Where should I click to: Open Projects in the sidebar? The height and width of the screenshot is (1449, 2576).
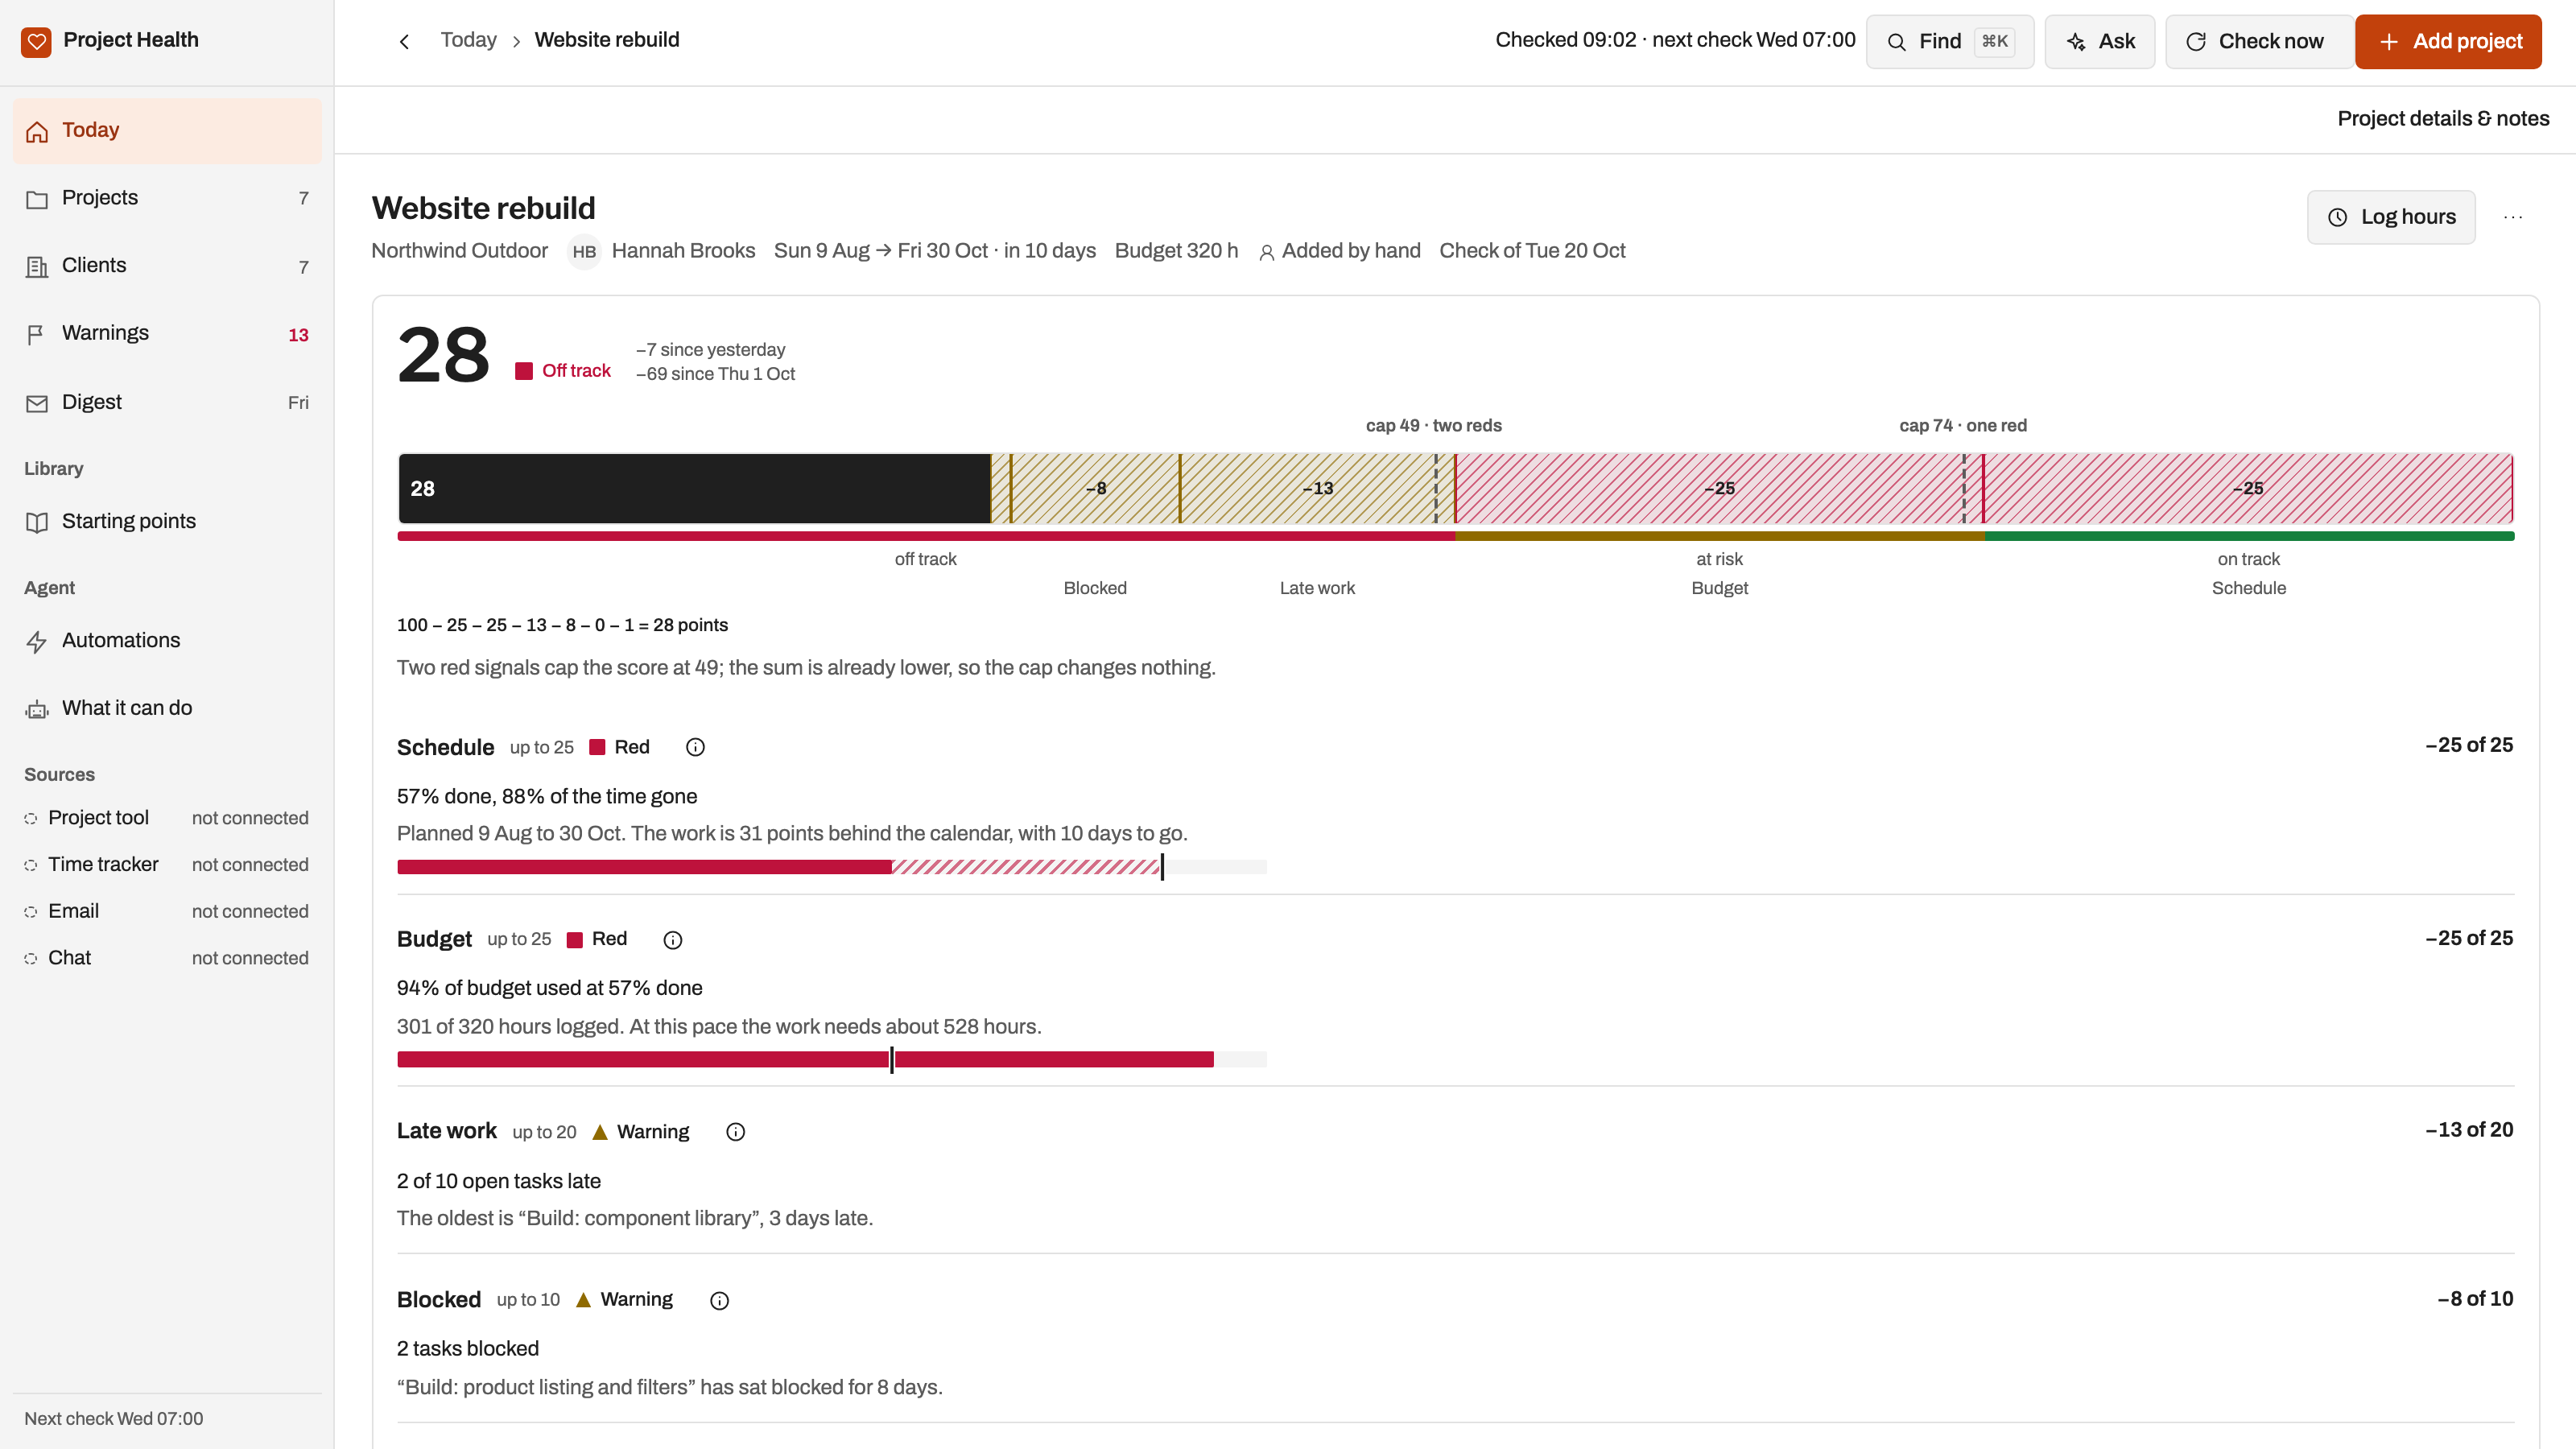click(x=167, y=198)
